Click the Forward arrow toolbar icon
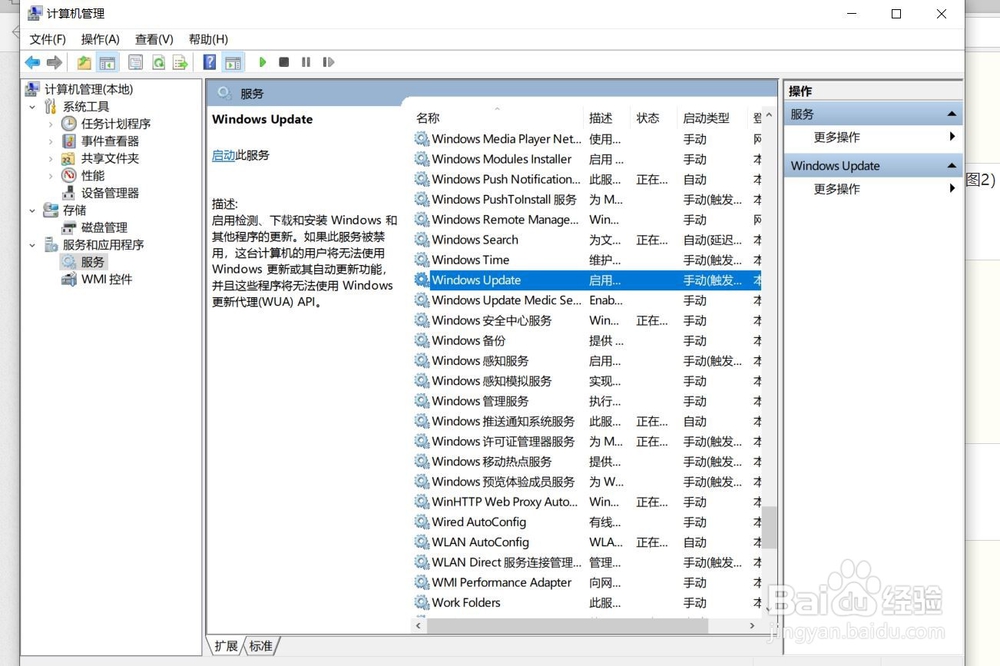Image resolution: width=1000 pixels, height=666 pixels. pos(54,62)
